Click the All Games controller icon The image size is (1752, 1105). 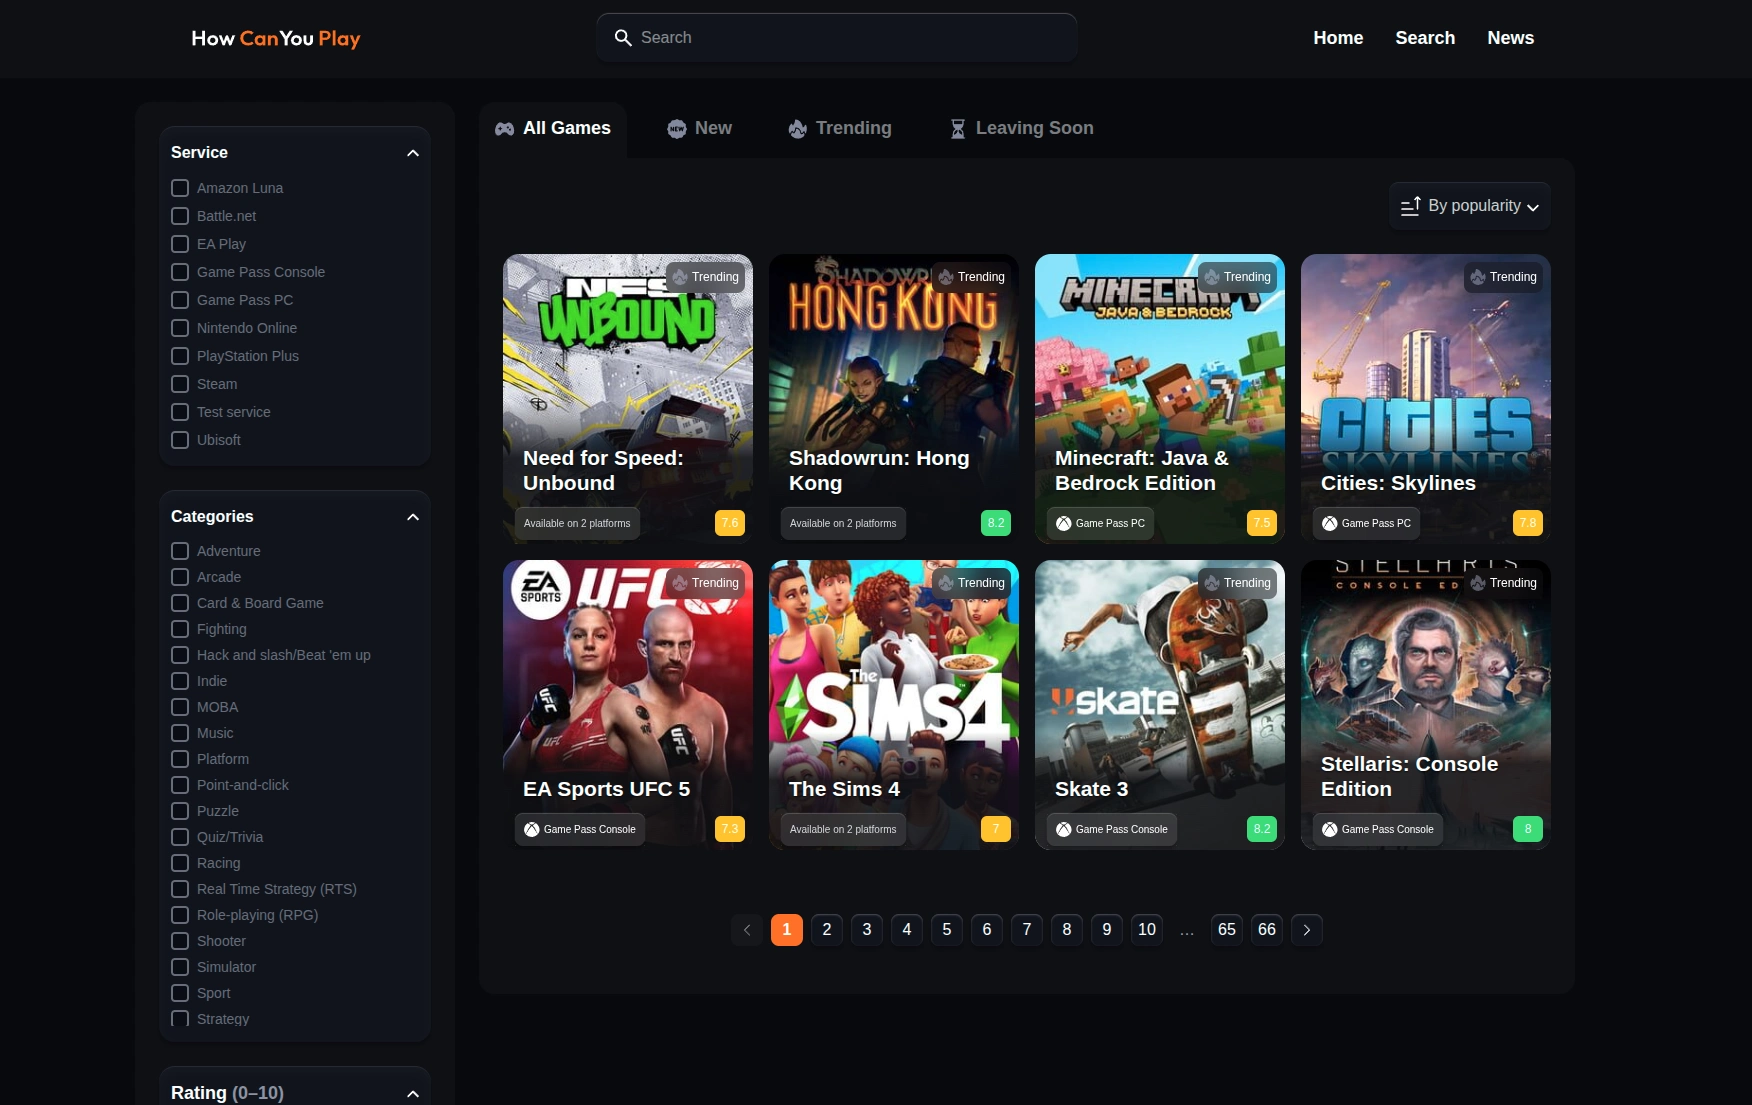click(x=505, y=128)
